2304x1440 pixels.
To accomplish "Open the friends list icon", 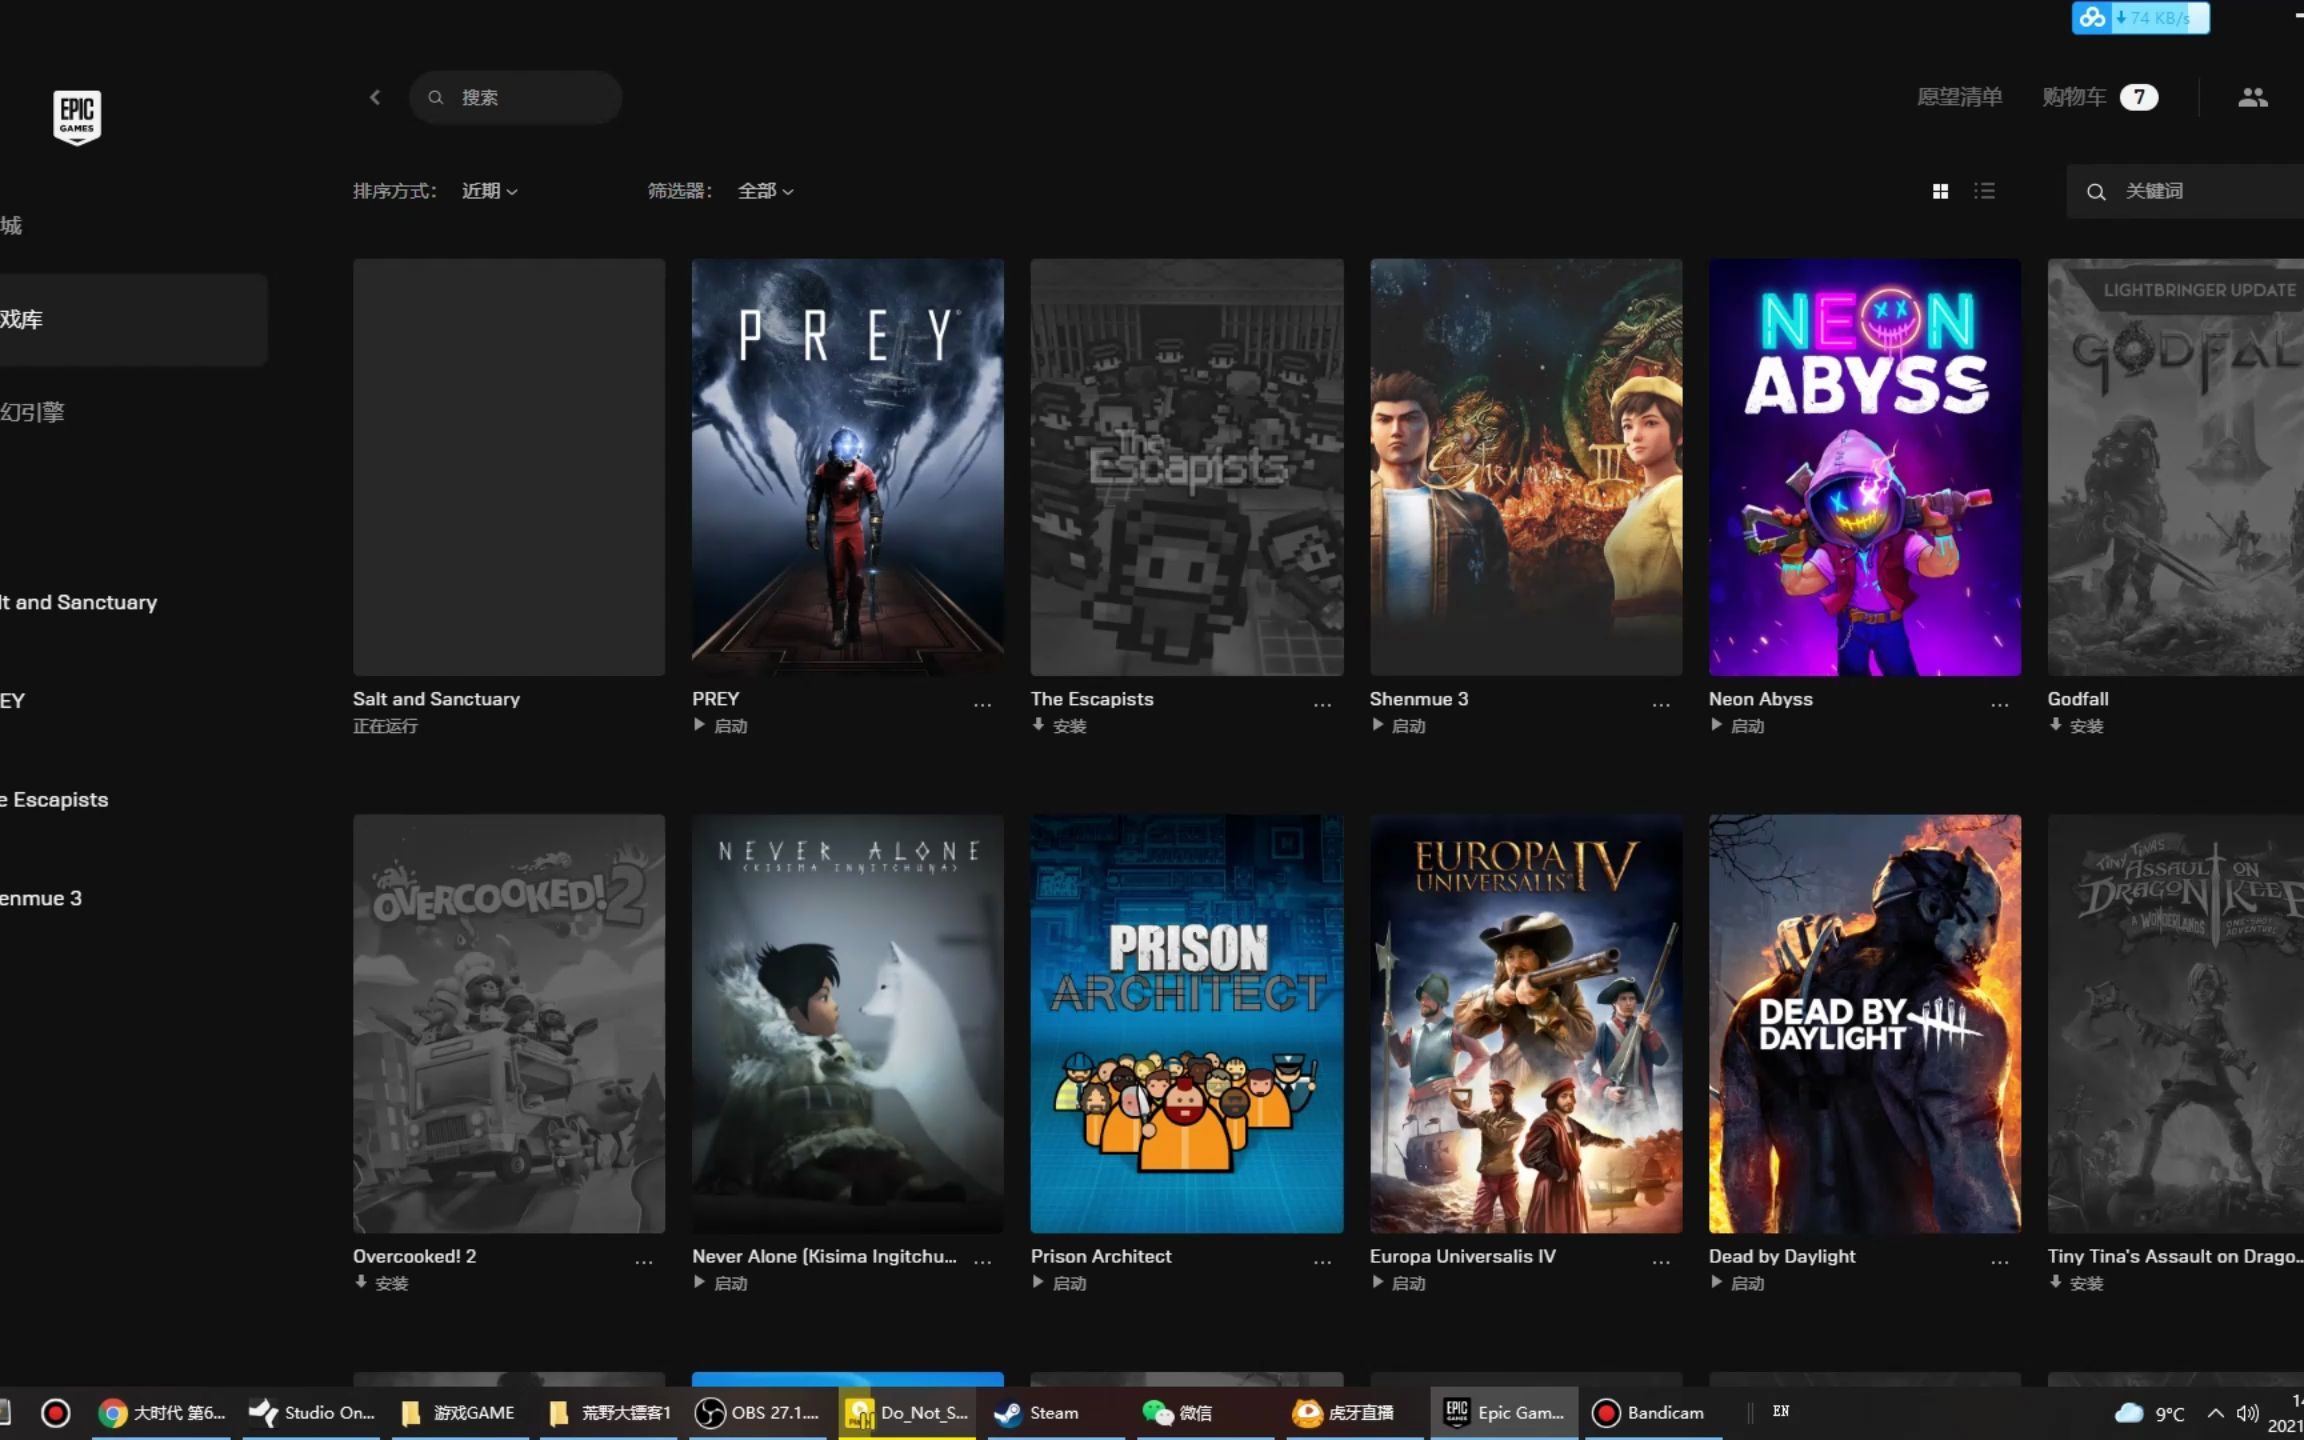I will coord(2252,97).
